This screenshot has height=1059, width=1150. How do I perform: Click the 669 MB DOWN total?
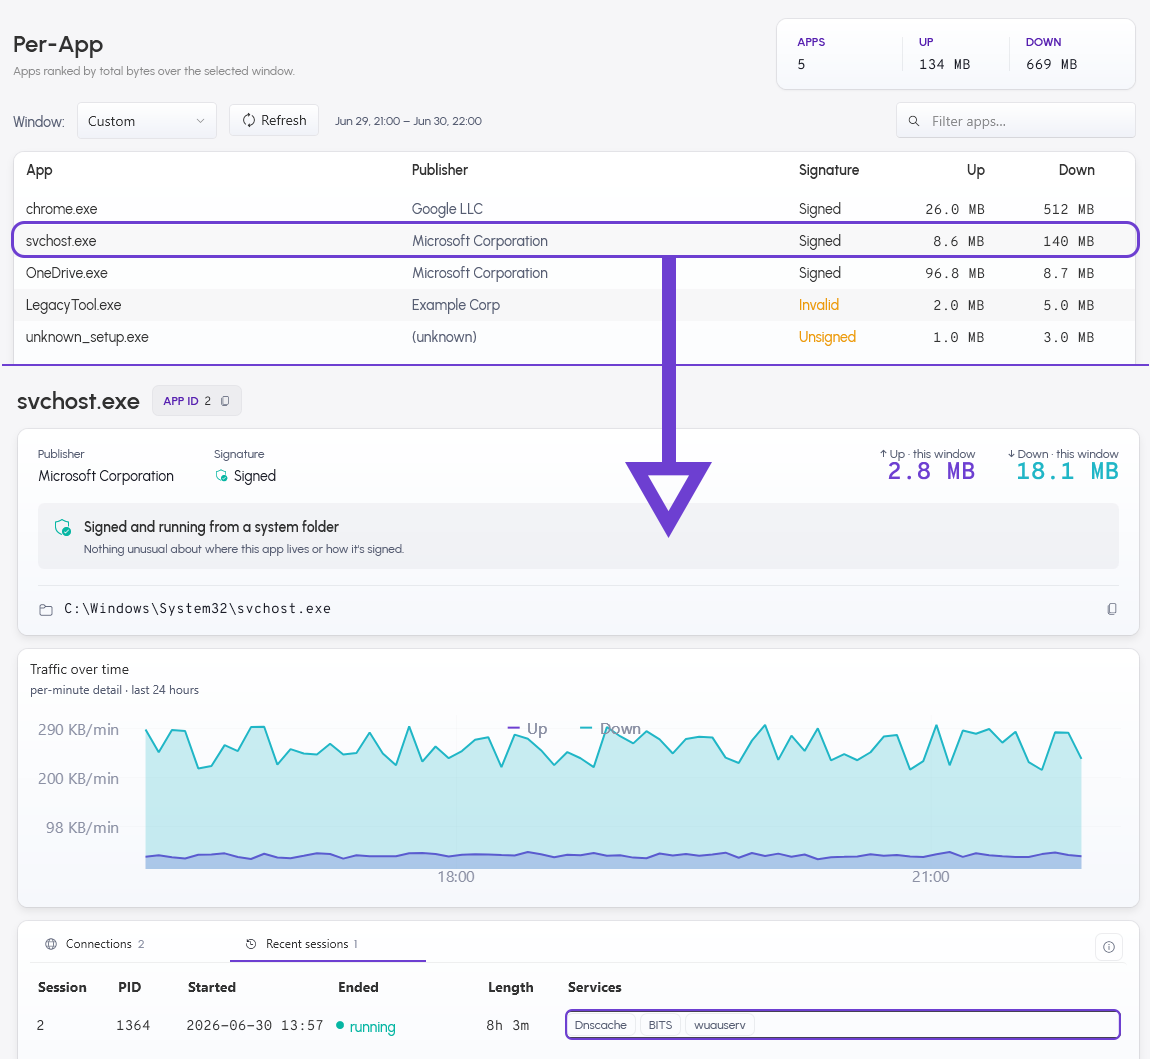tap(1051, 65)
